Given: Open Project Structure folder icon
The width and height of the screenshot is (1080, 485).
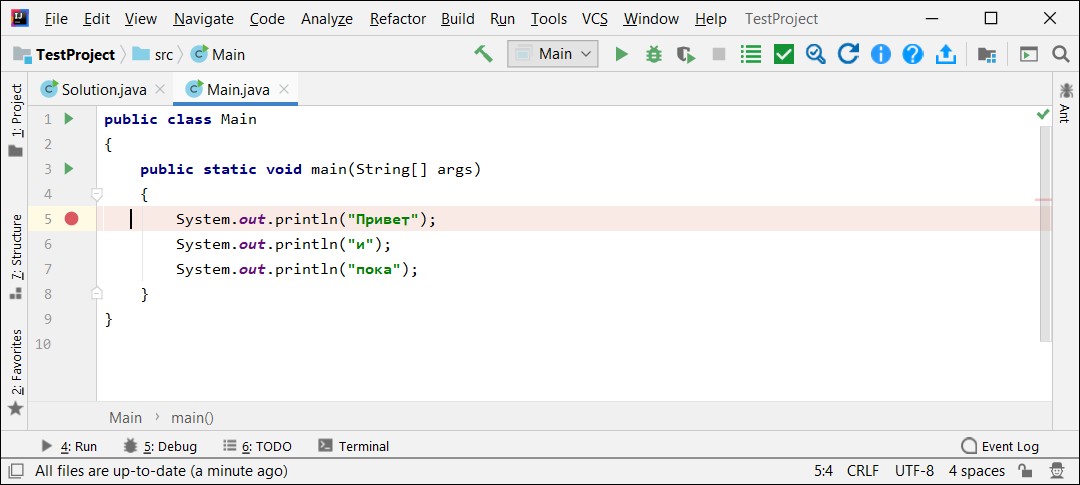Looking at the screenshot, I should tap(987, 54).
